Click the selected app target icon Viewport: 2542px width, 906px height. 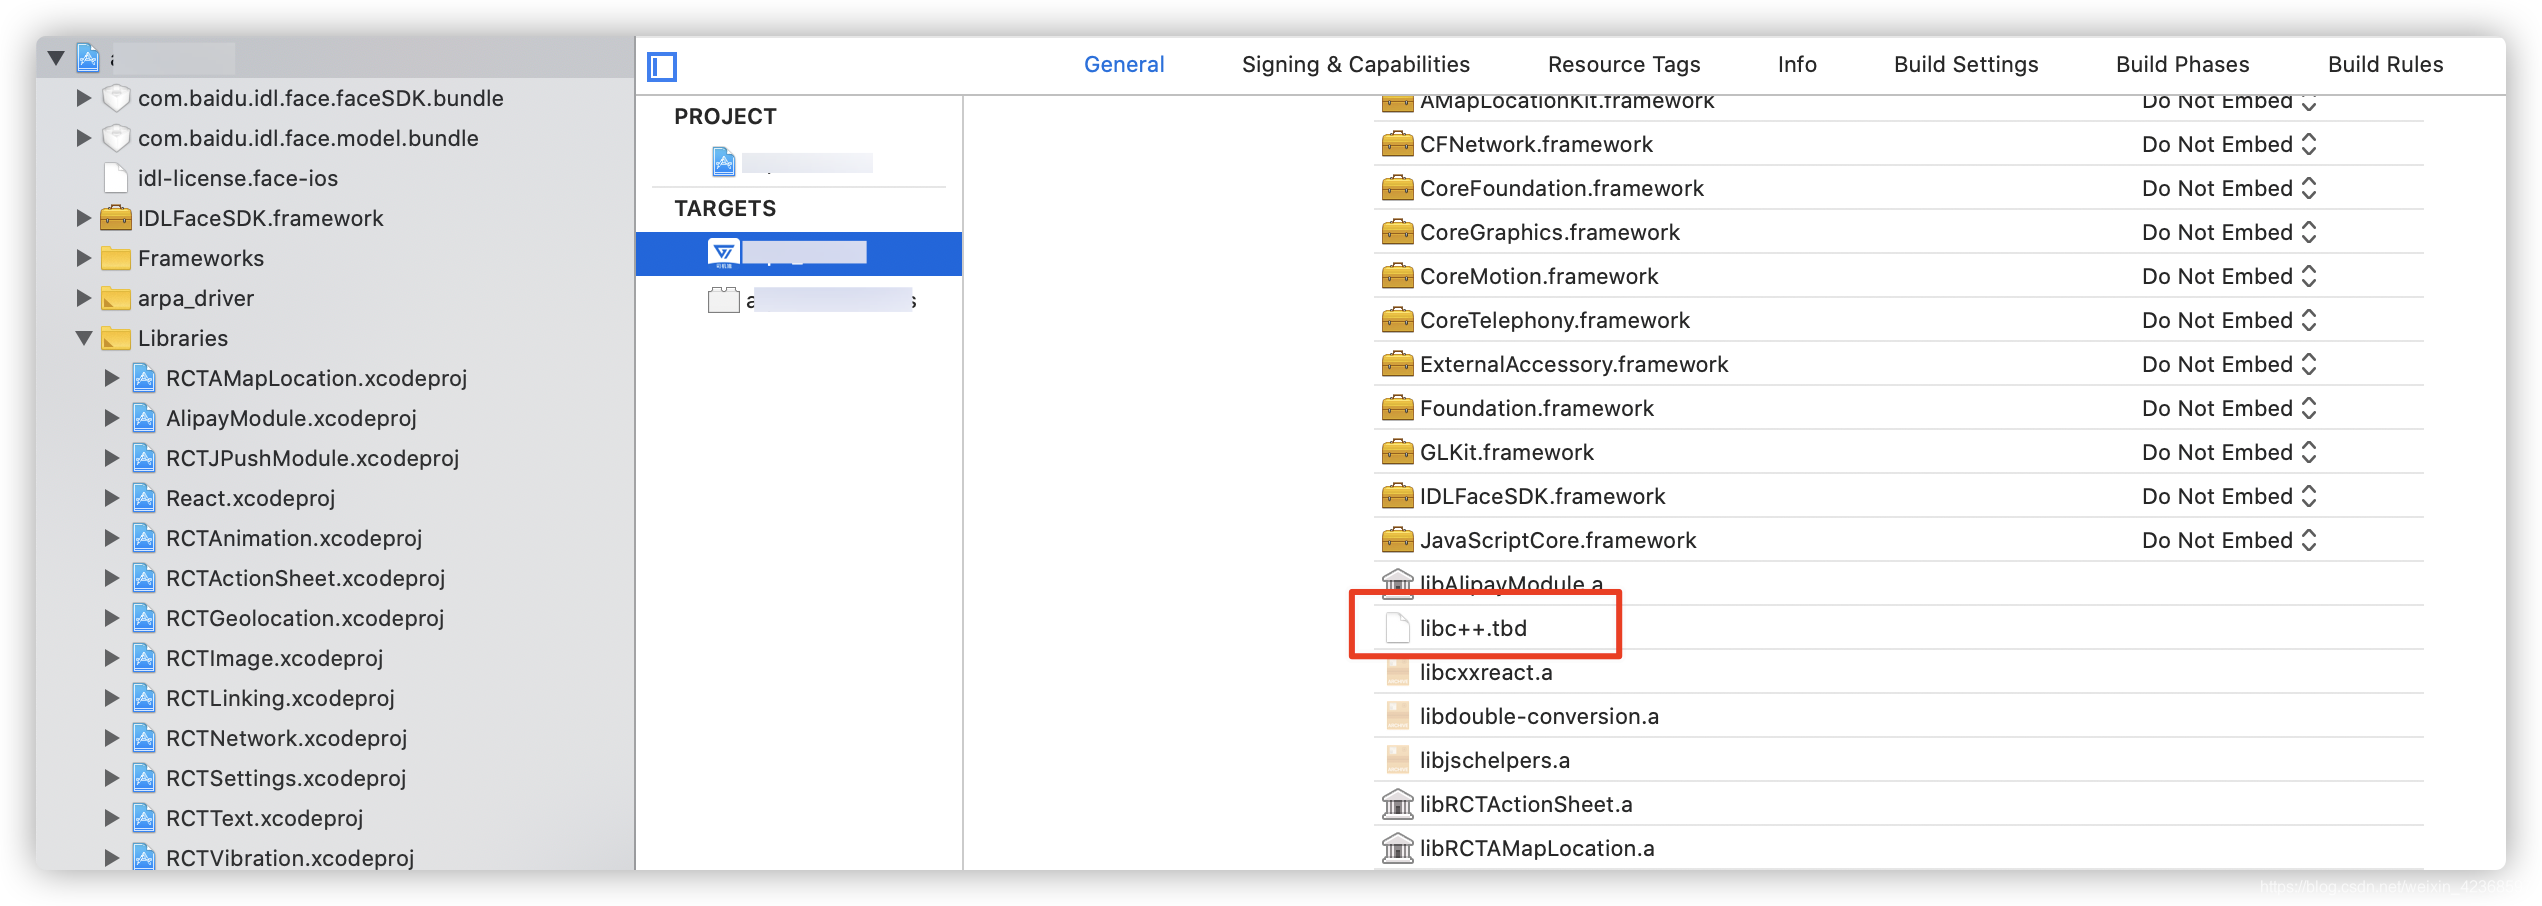pos(724,253)
